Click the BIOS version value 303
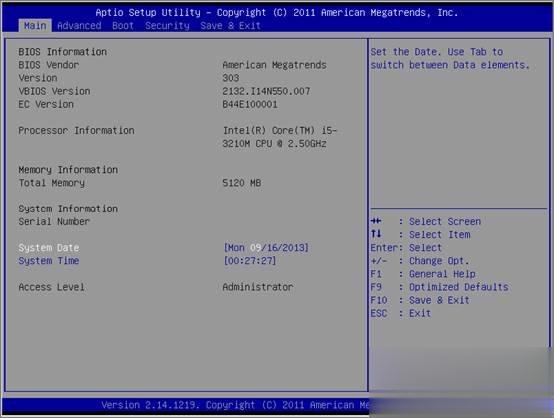 [231, 78]
